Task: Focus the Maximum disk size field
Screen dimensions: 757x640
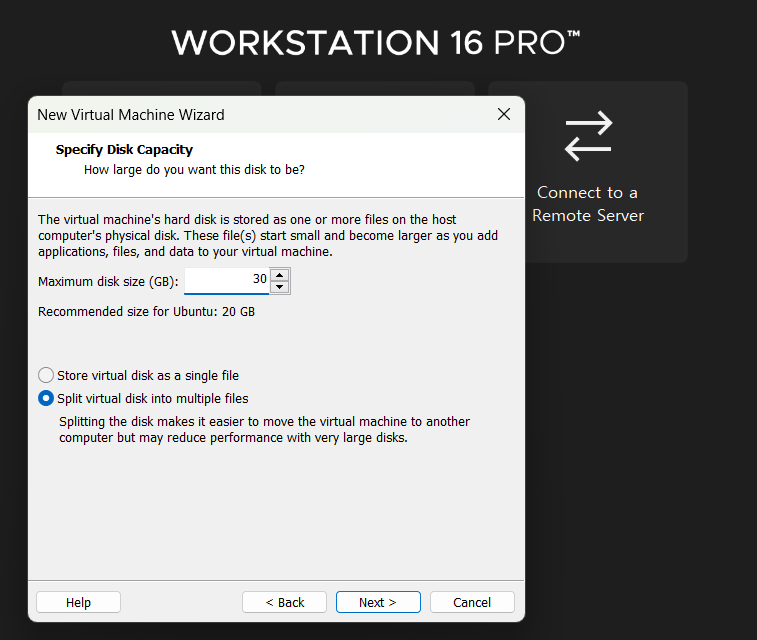Action: 226,280
